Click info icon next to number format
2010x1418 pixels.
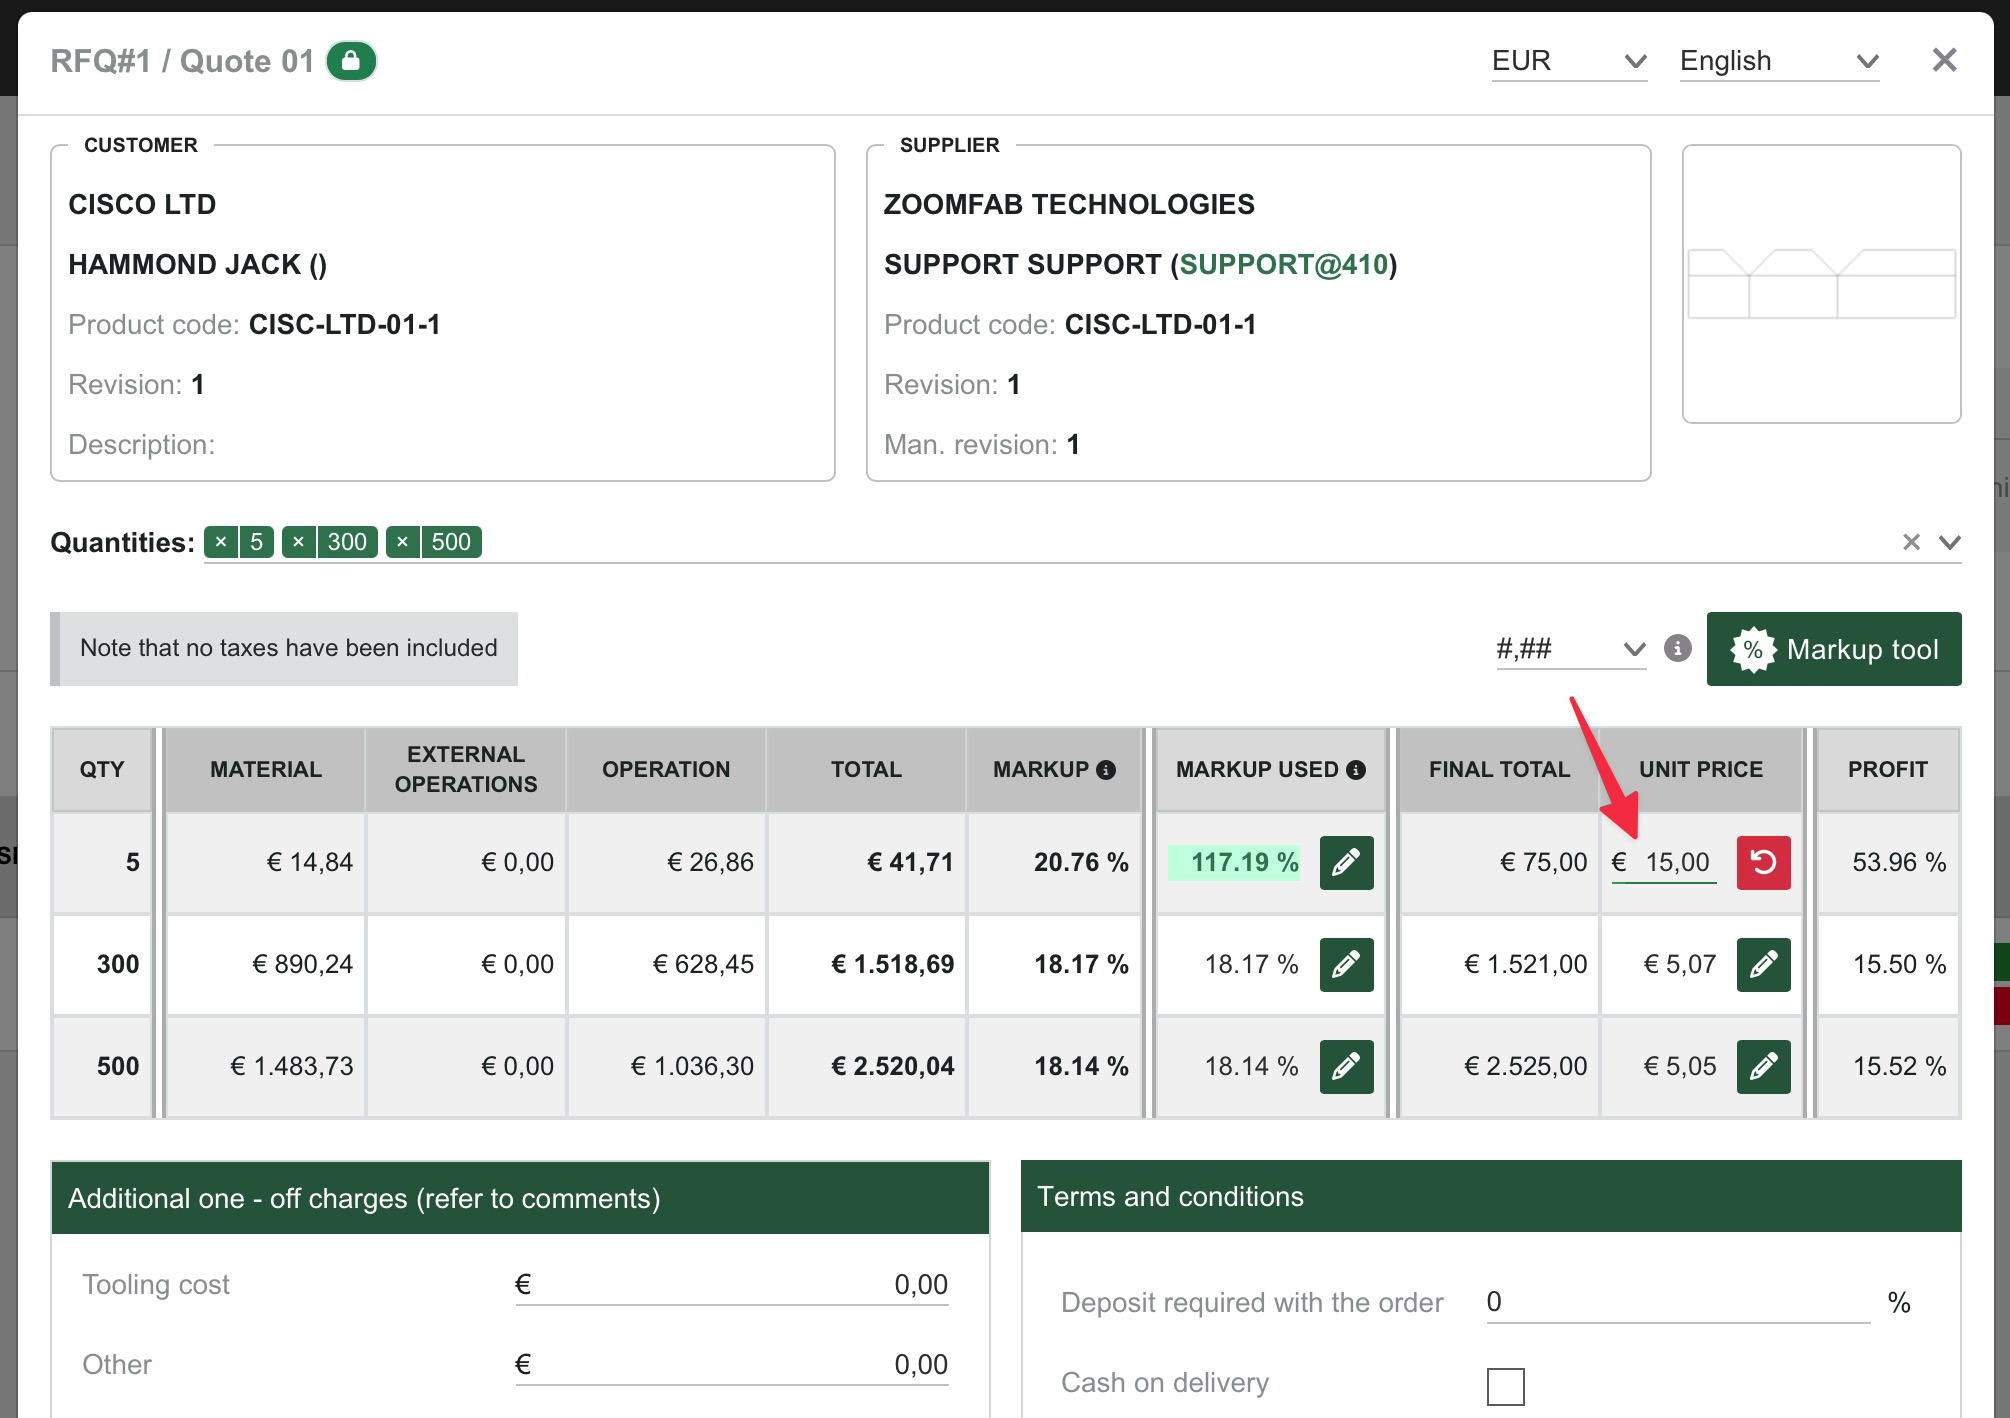[x=1677, y=648]
